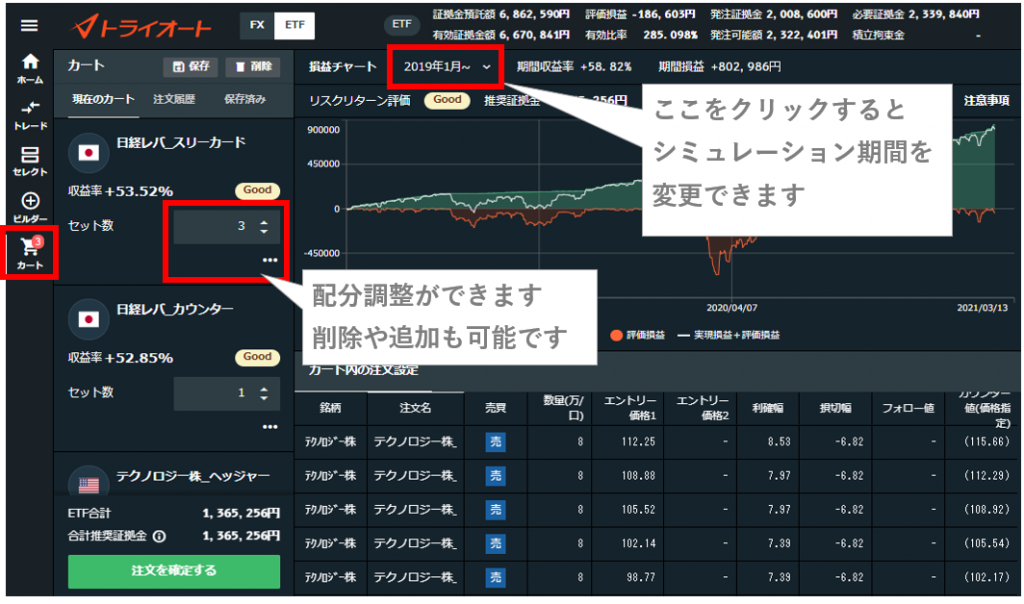This screenshot has width=1024, height=604.
Task: Go to Home (ホーム) in sidebar
Action: tap(30, 69)
